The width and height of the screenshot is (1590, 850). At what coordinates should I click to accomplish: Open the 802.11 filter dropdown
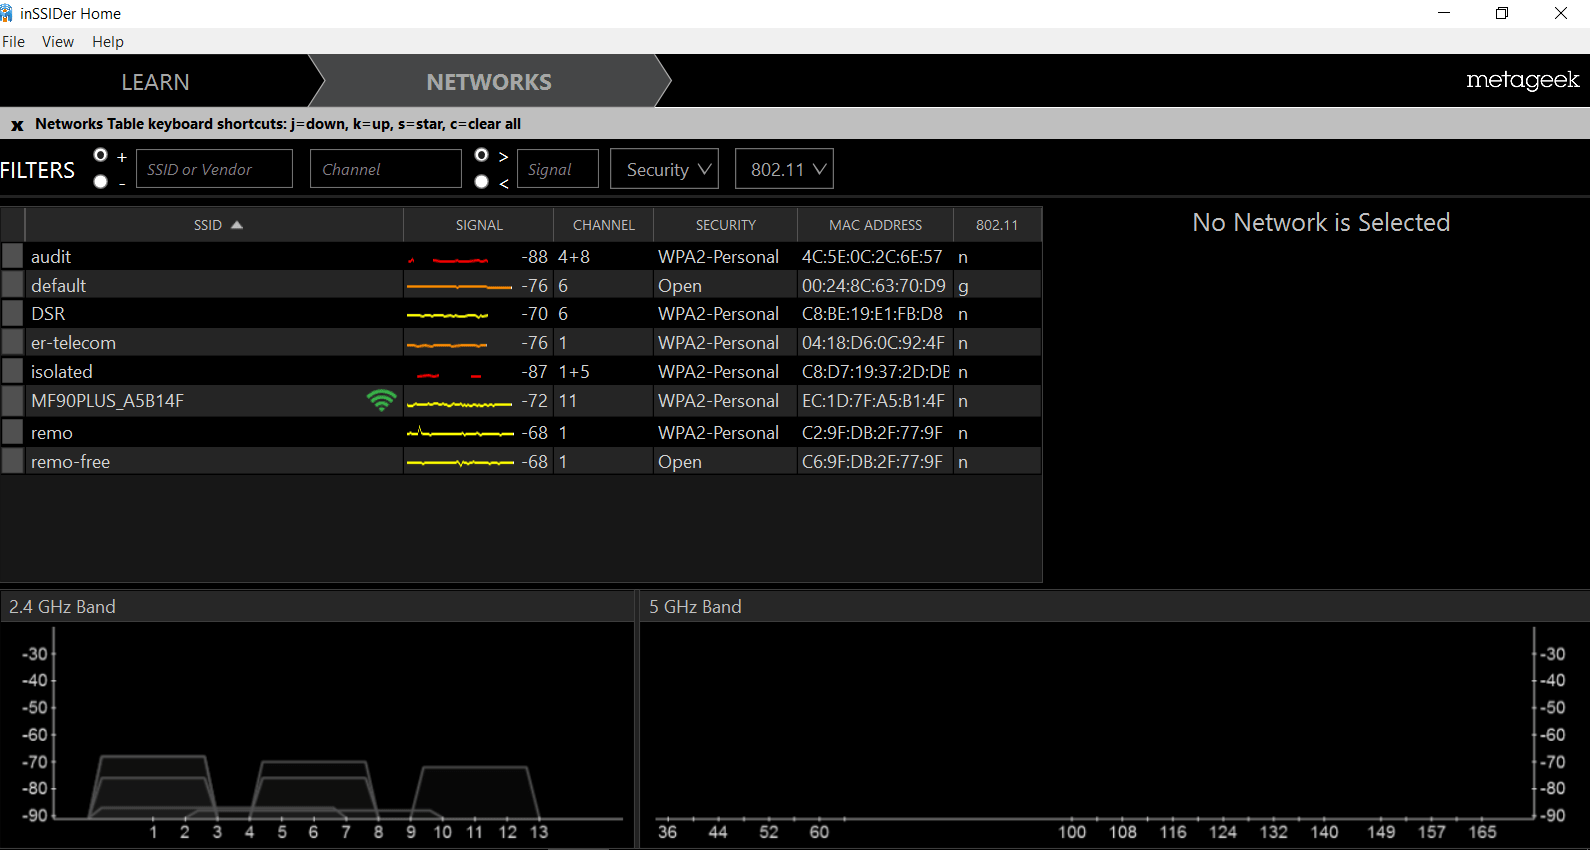[x=784, y=169]
